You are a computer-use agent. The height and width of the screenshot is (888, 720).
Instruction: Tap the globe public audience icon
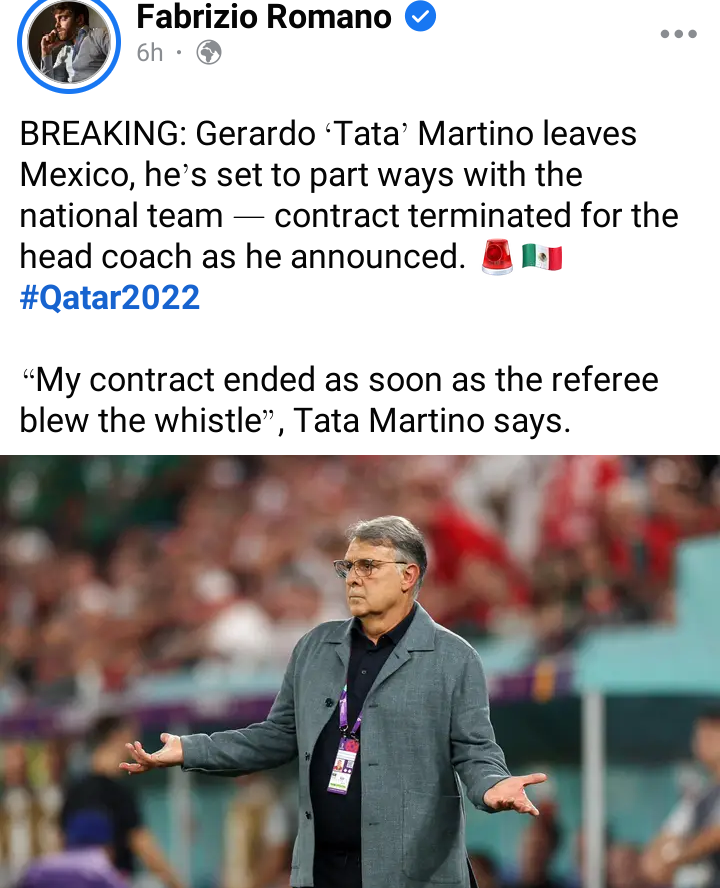click(208, 53)
